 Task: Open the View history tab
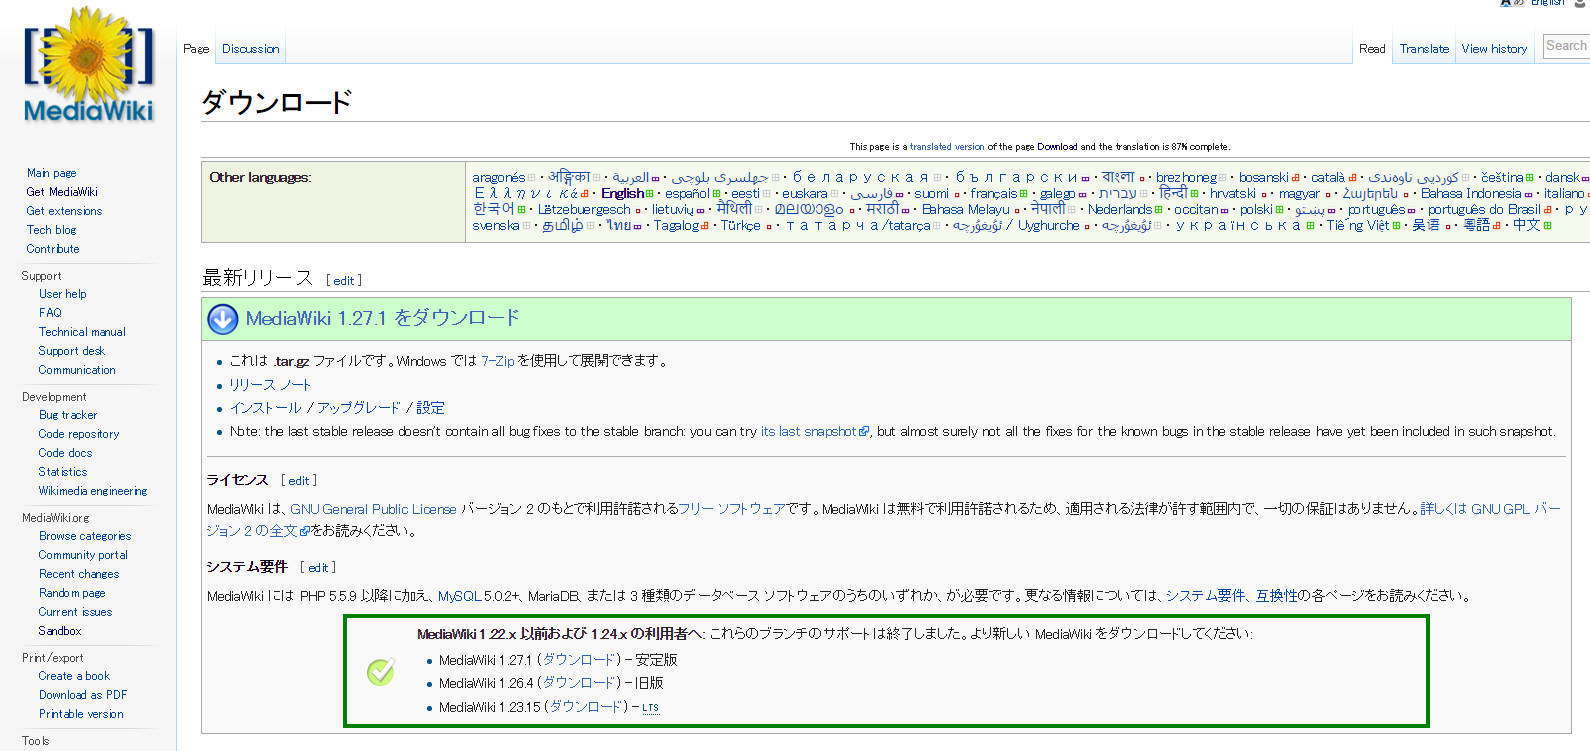pos(1494,49)
